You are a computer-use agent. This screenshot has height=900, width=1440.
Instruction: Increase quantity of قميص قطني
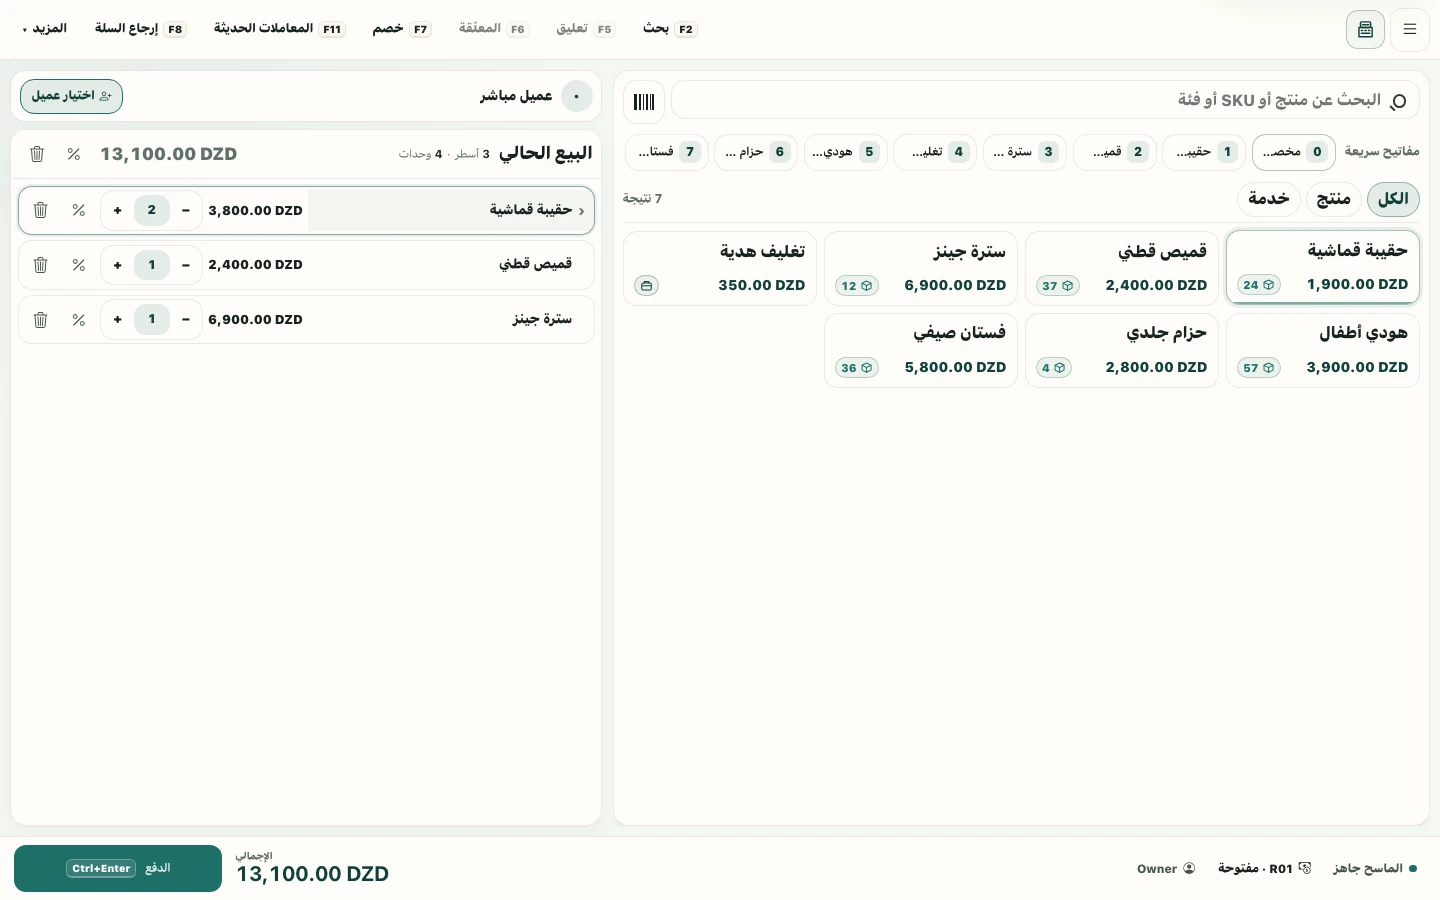[118, 265]
